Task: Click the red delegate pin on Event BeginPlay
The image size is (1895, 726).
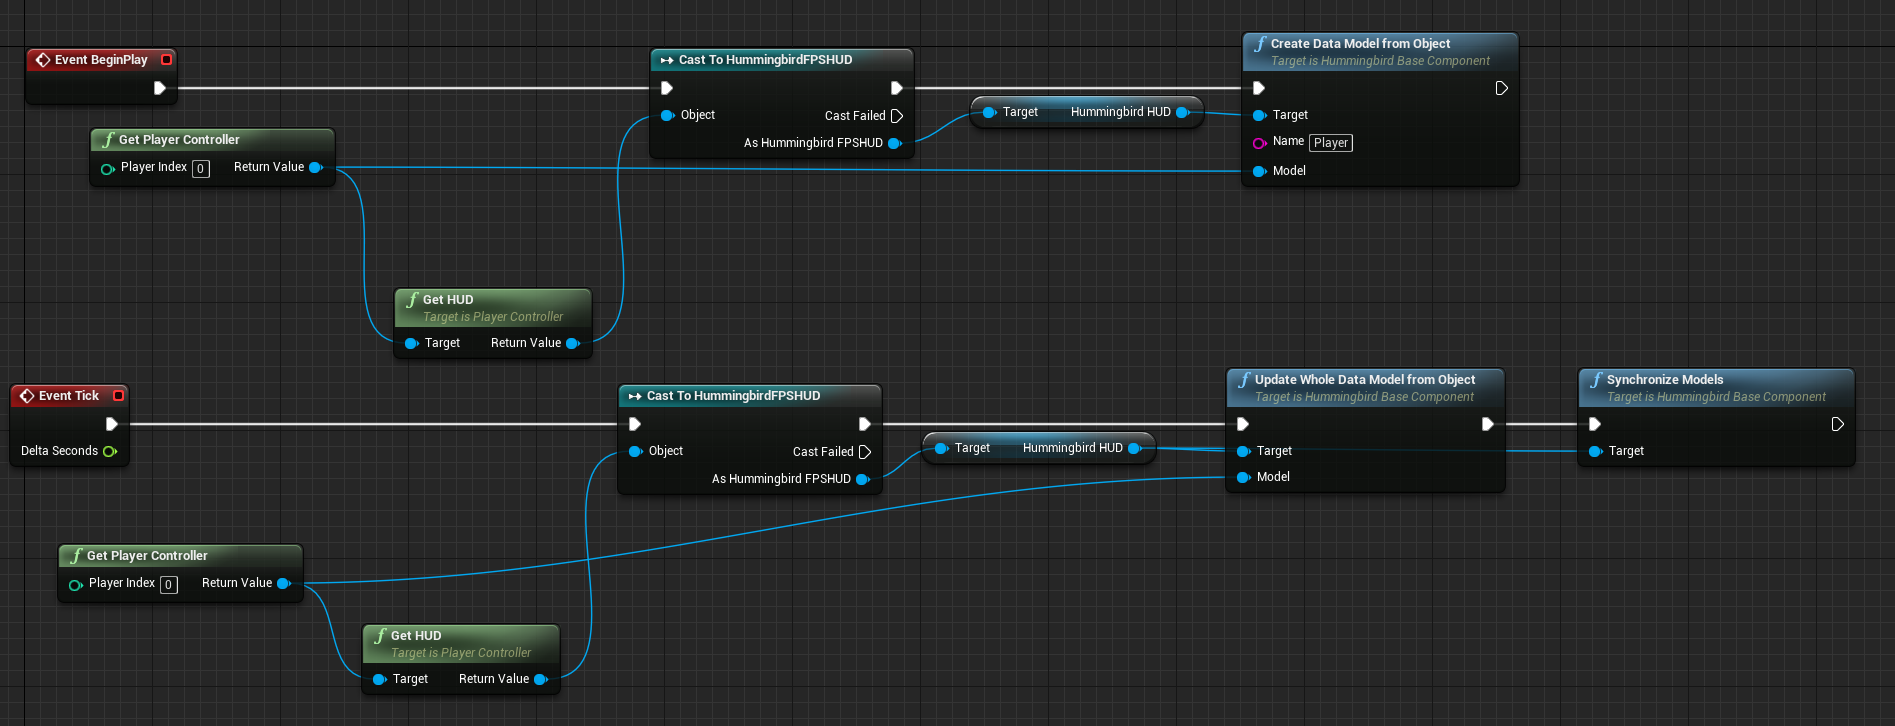Action: tap(166, 60)
